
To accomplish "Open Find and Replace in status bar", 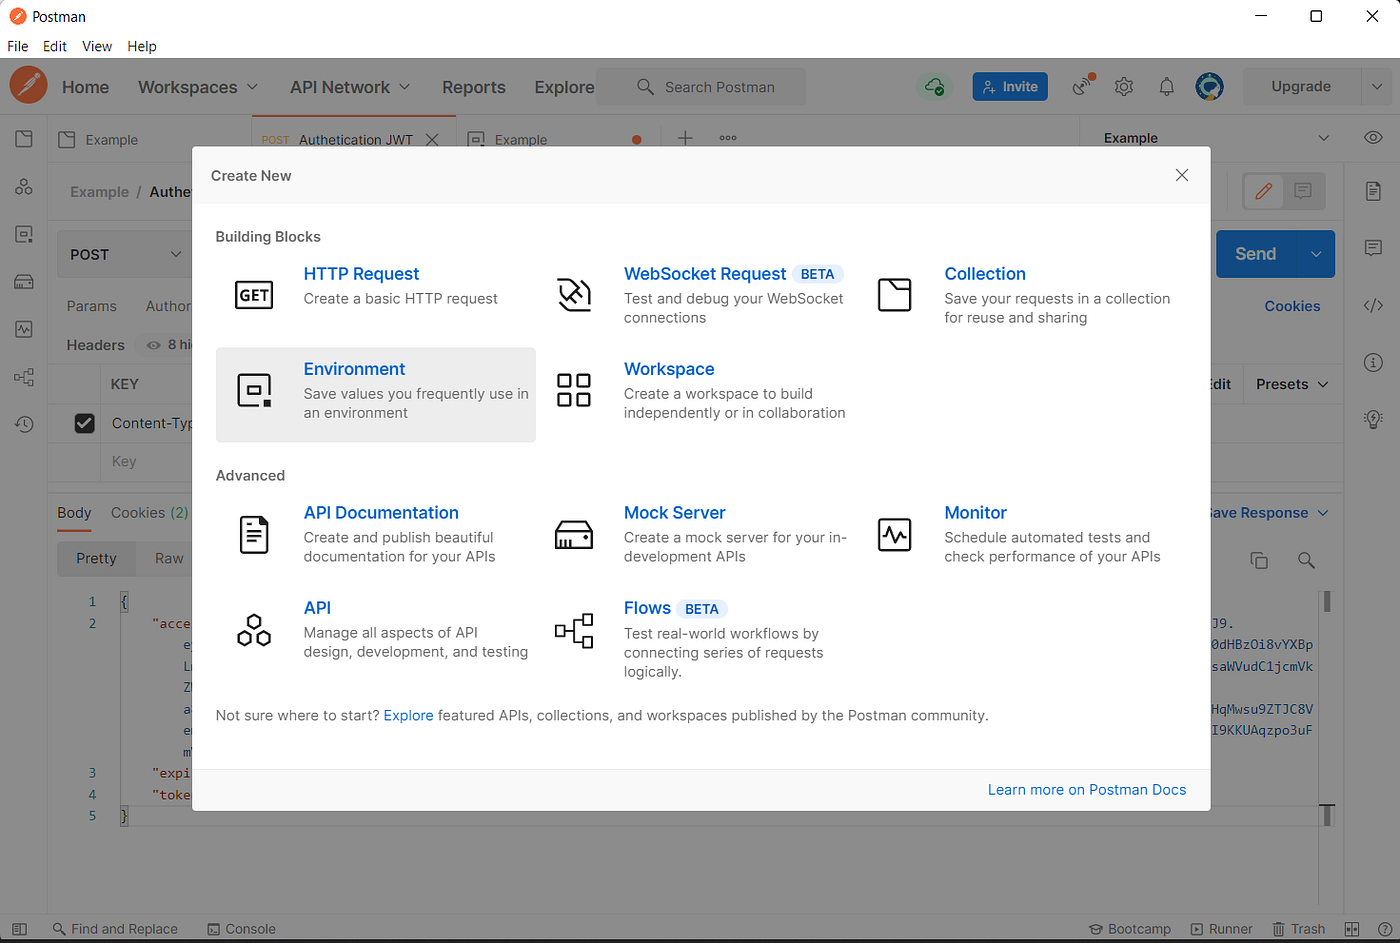I will (x=115, y=929).
